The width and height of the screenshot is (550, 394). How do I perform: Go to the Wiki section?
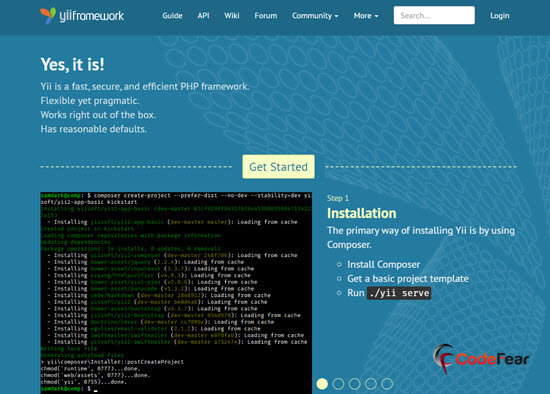coord(232,16)
